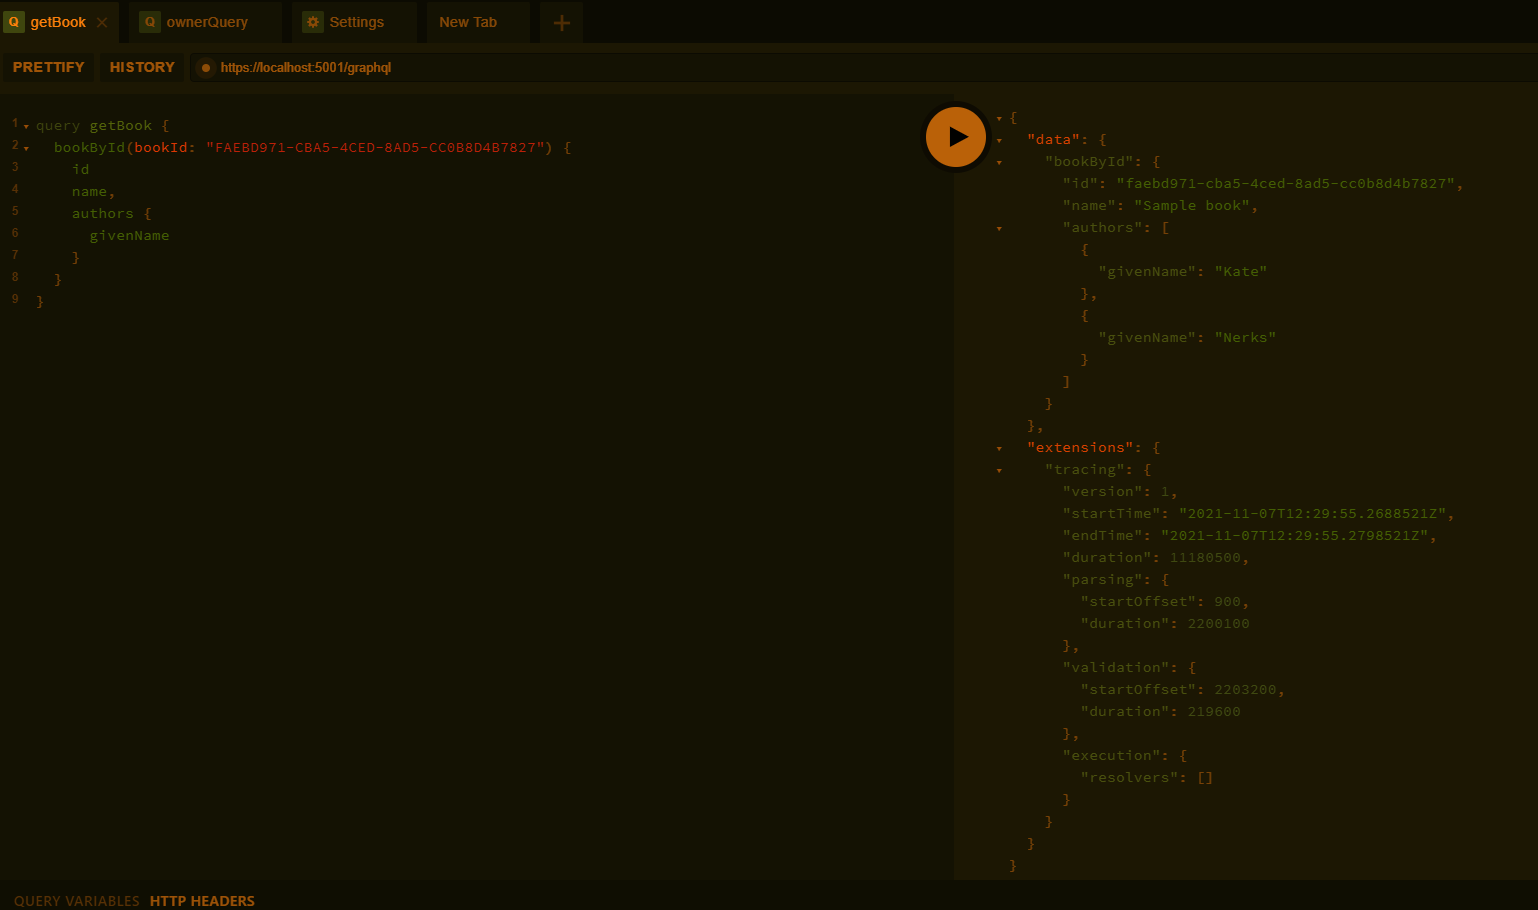Screen dimensions: 1538x910
Task: Click the "parsing" key in response
Action: 1103,579
